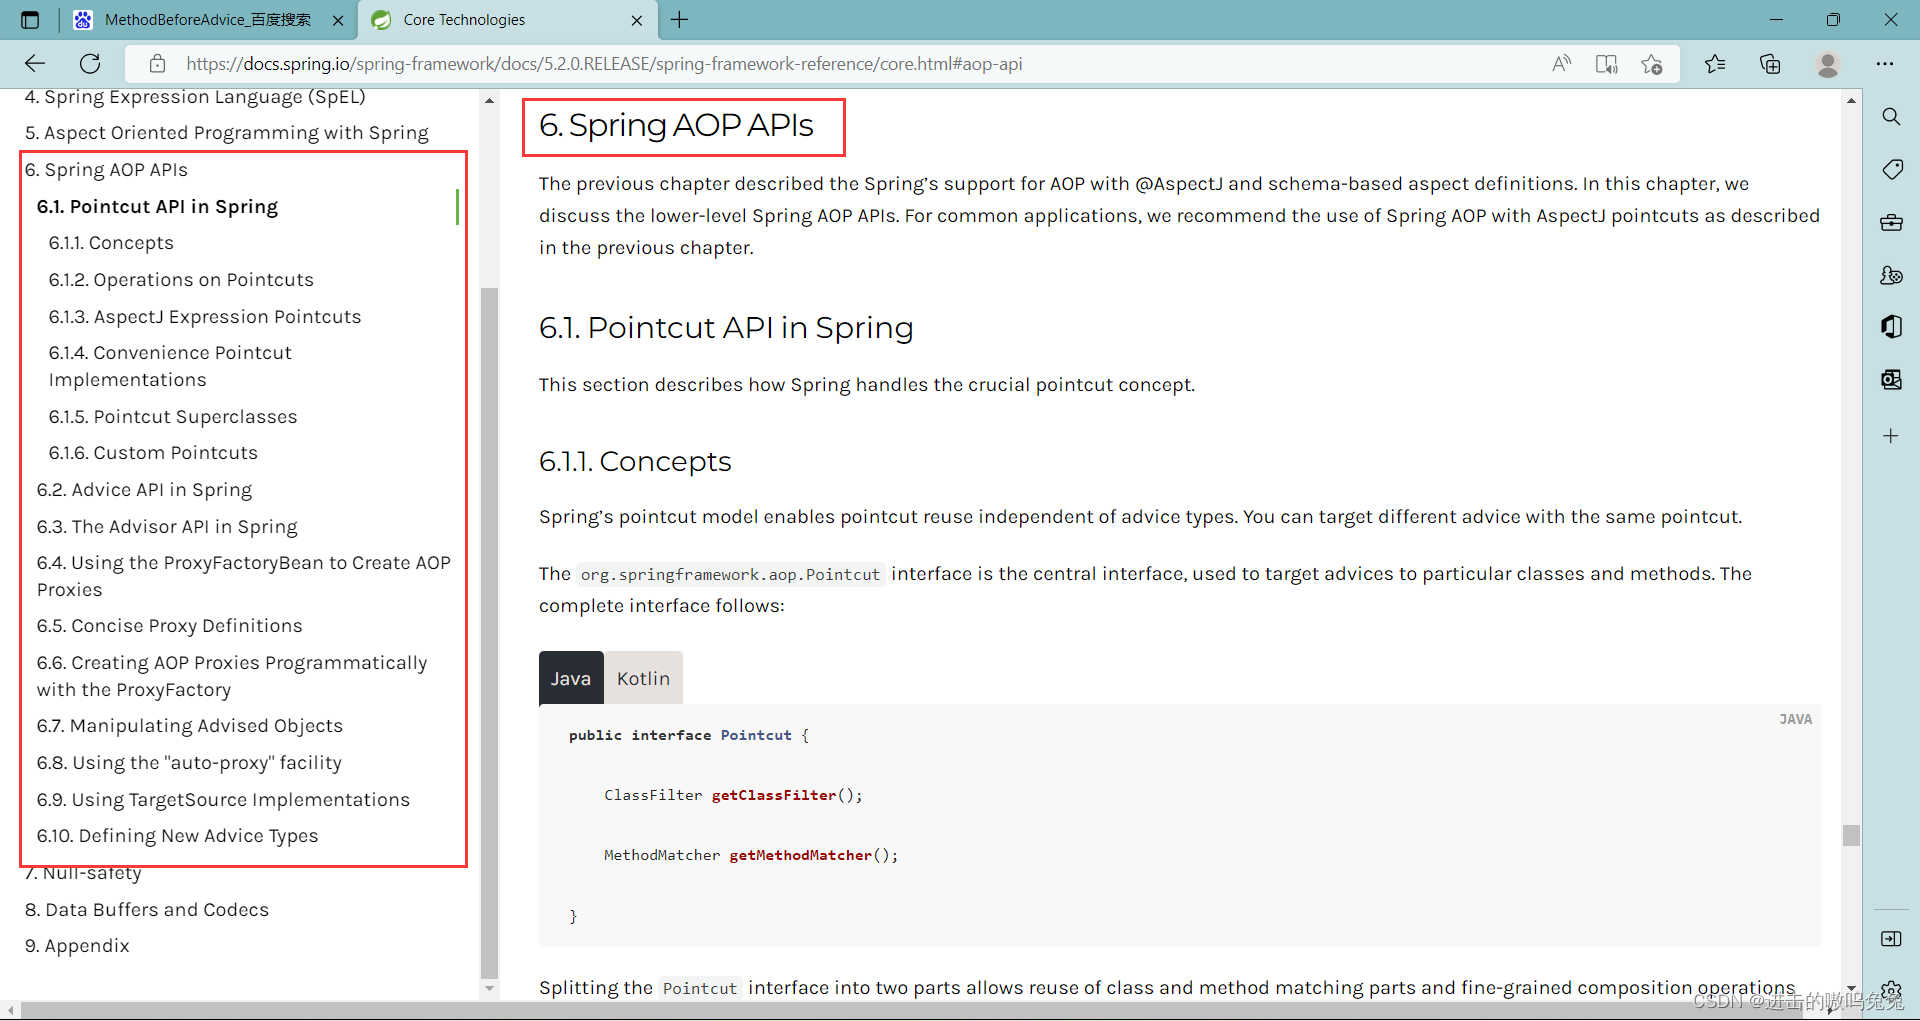Go to 6.1.1. Concepts in sidebar
The width and height of the screenshot is (1920, 1021).
point(111,243)
